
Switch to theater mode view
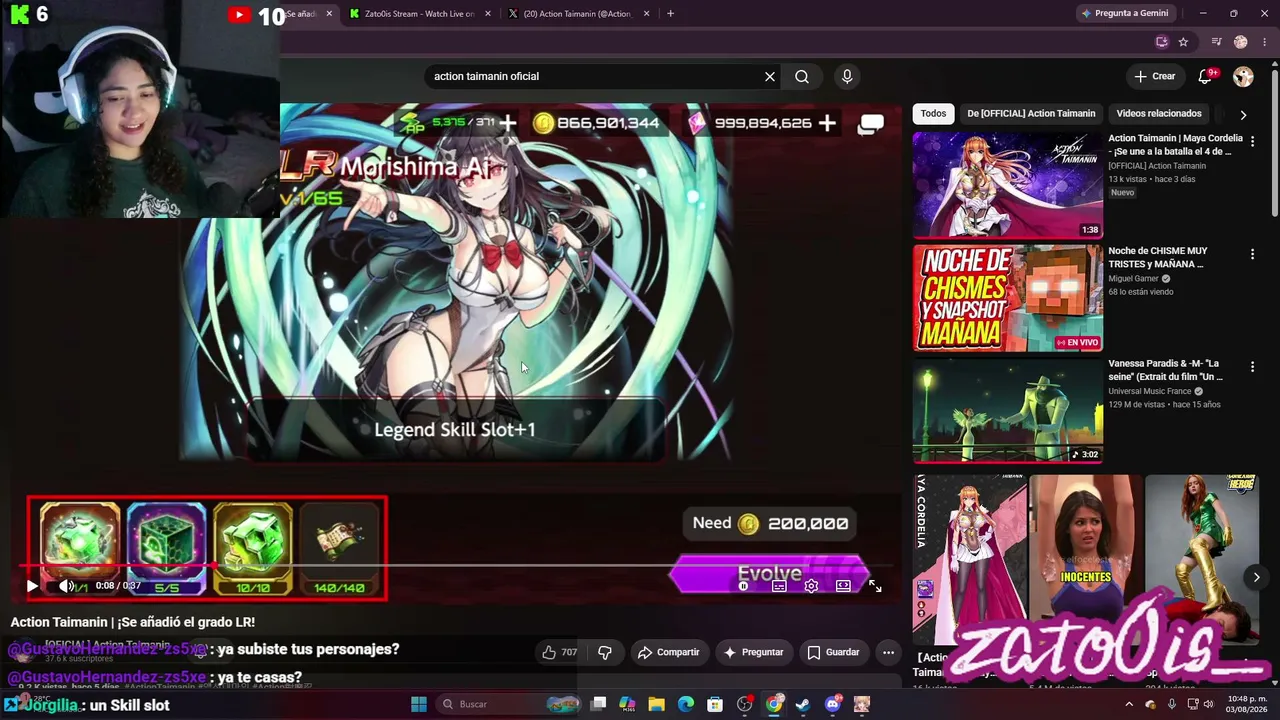(x=843, y=586)
